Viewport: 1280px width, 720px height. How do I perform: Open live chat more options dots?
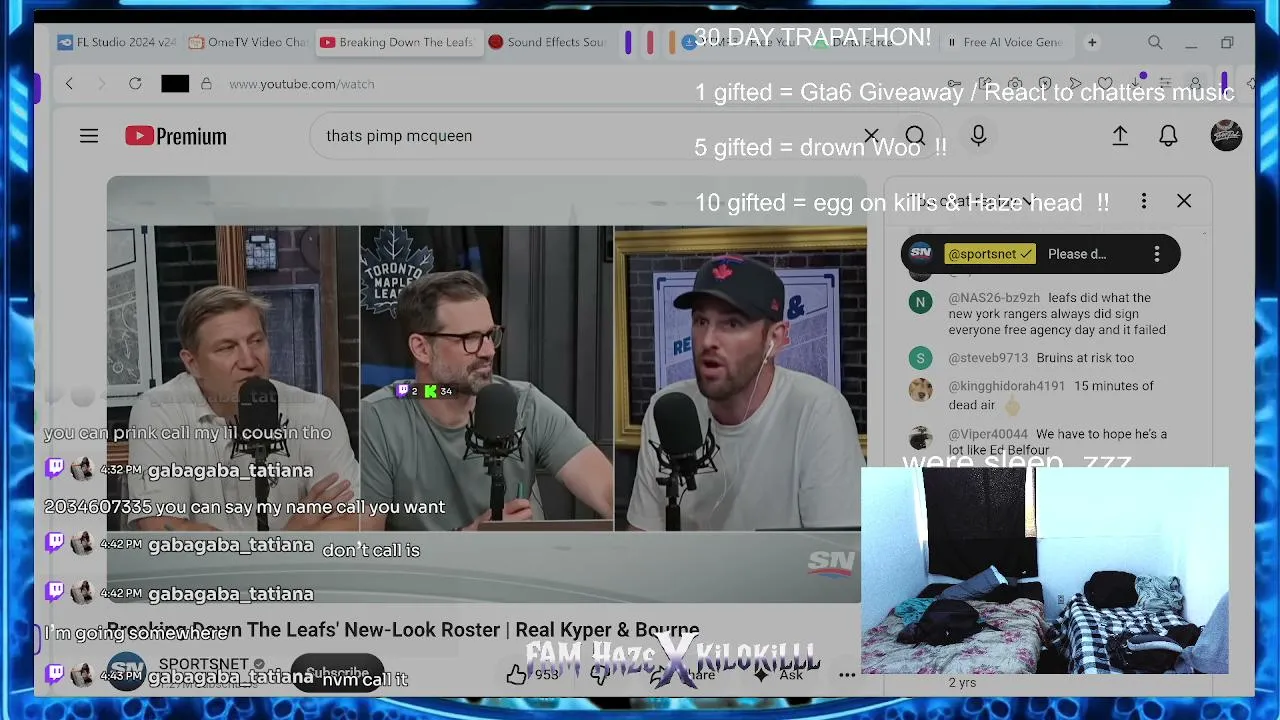pyautogui.click(x=1144, y=202)
